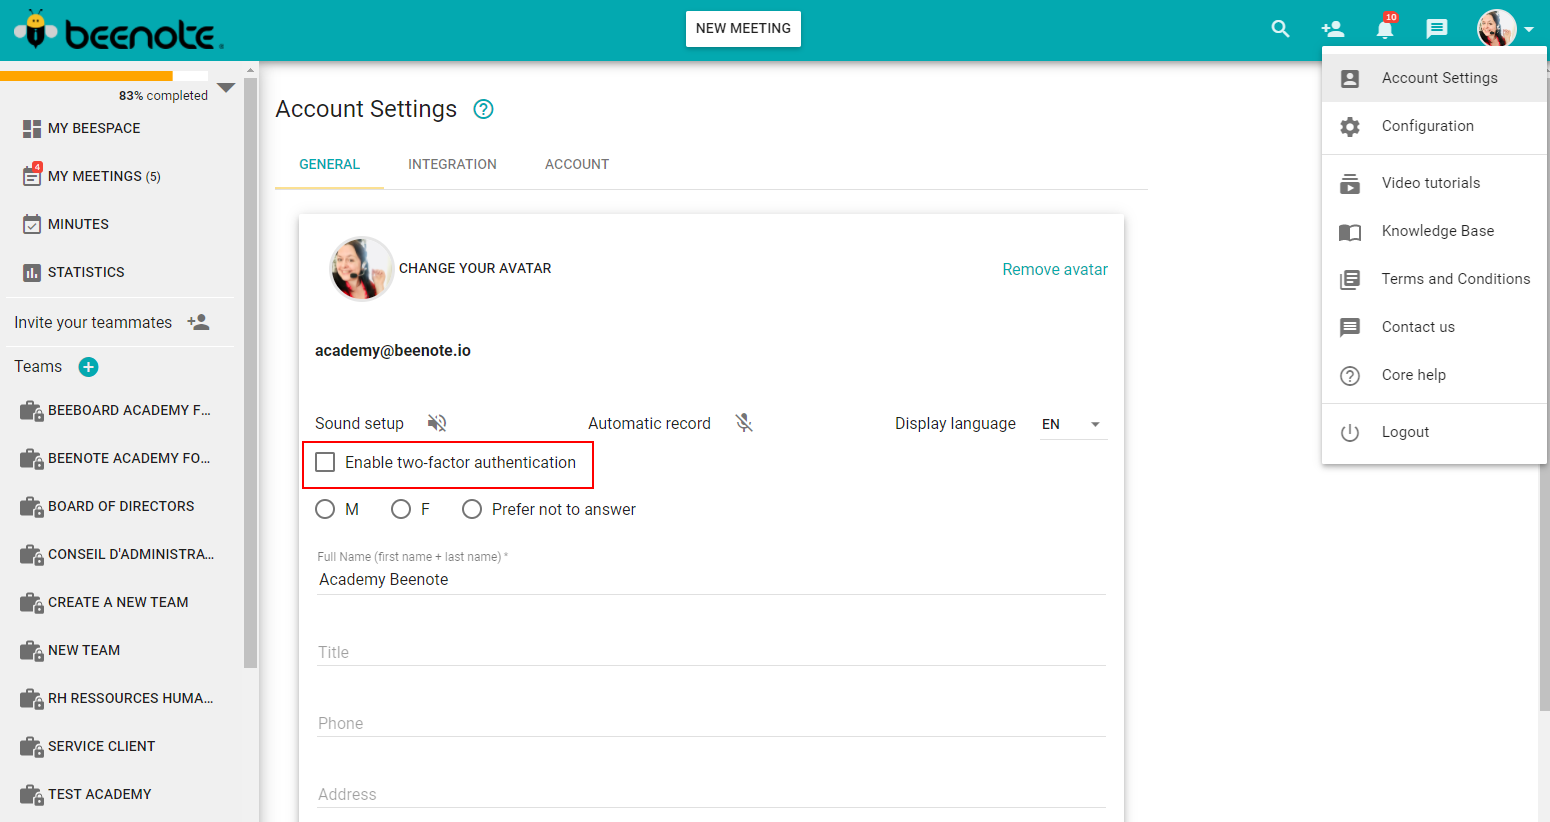Switch to the Integration tab

click(x=452, y=164)
